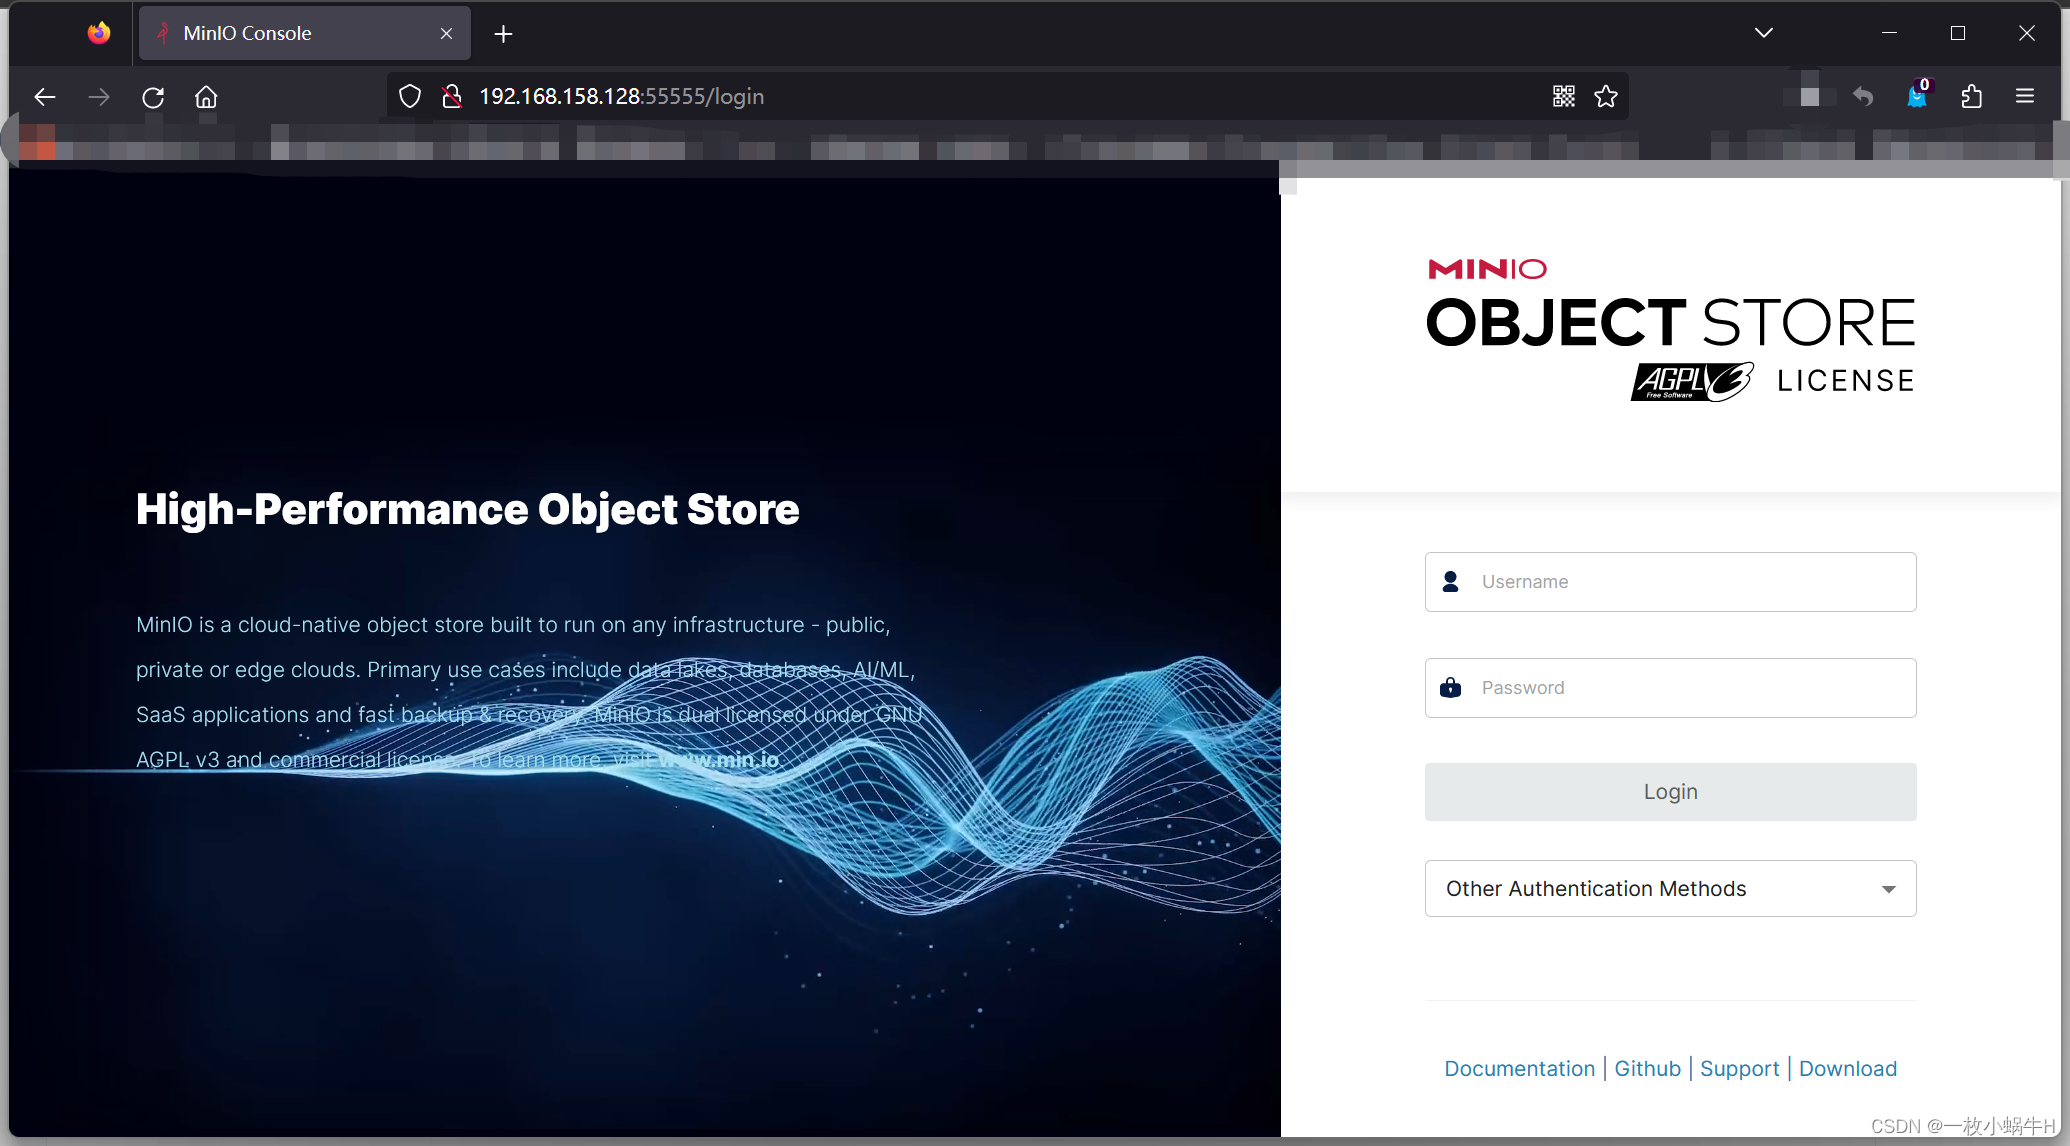The image size is (2070, 1146).
Task: Open the tracking protection shield icon
Action: click(x=410, y=96)
